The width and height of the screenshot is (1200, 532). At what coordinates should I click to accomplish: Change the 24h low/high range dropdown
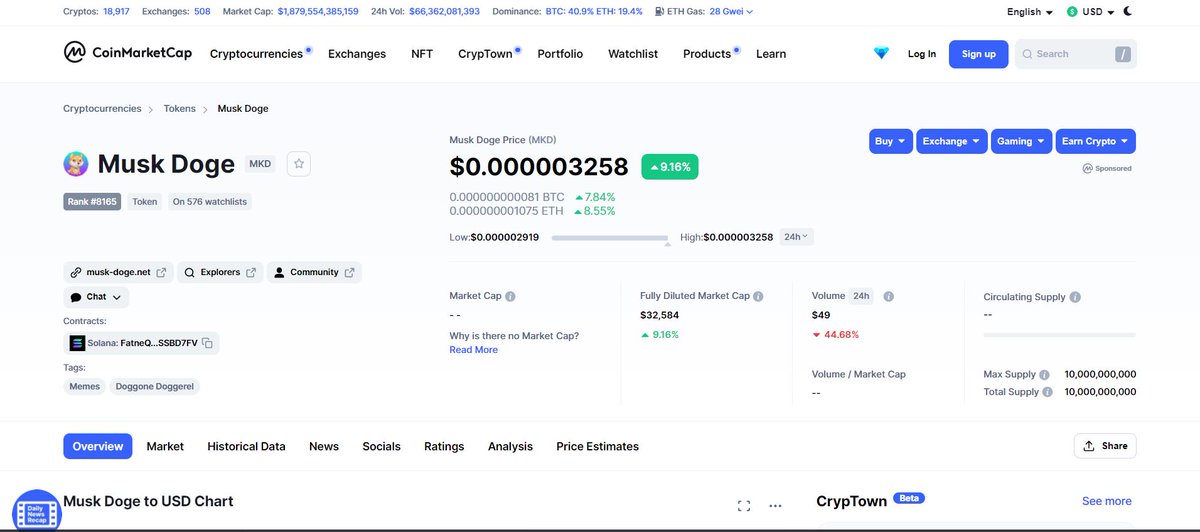coord(797,237)
